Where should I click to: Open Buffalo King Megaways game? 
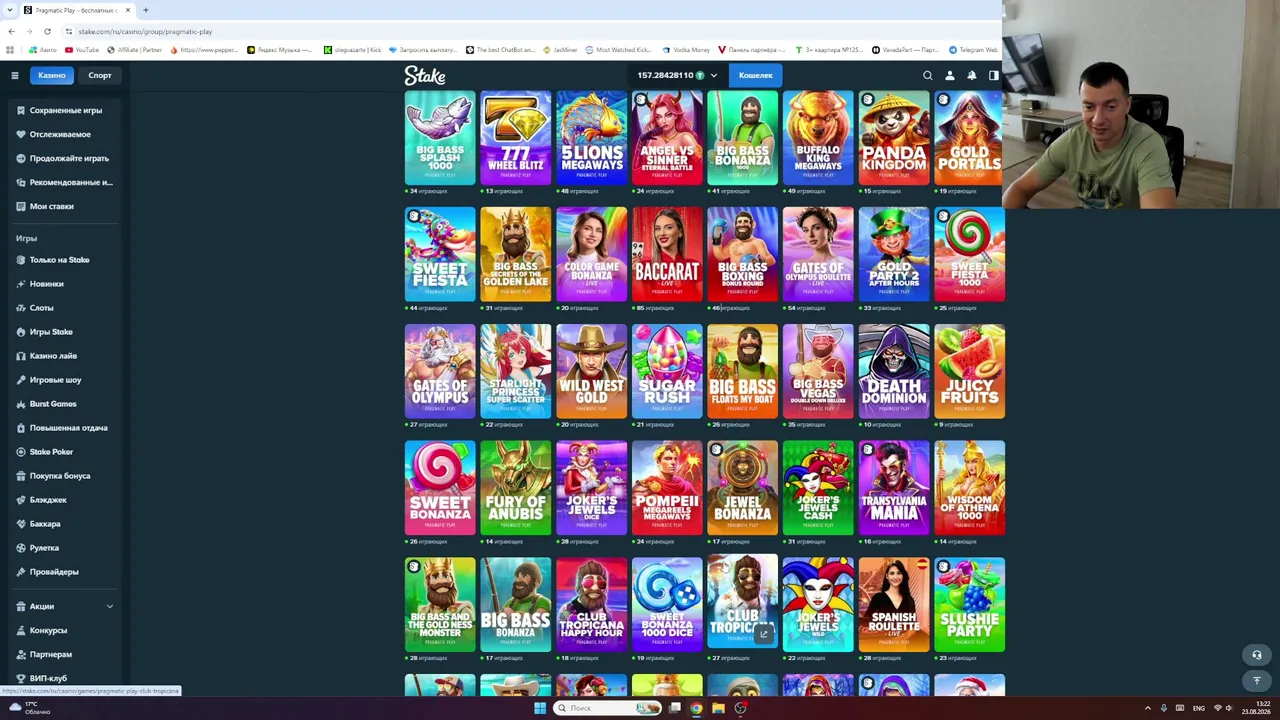click(x=818, y=138)
